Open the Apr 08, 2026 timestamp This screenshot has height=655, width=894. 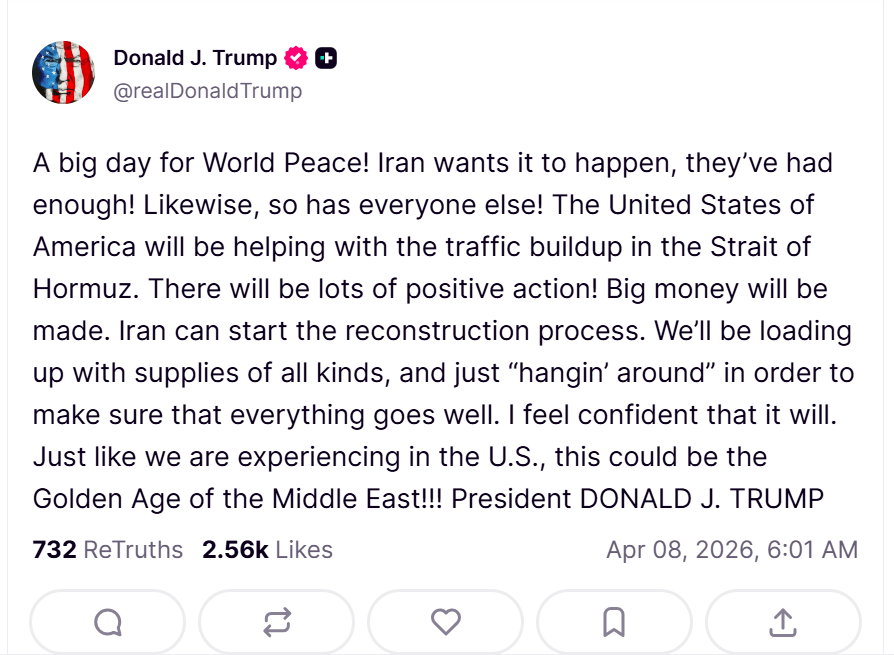(731, 549)
